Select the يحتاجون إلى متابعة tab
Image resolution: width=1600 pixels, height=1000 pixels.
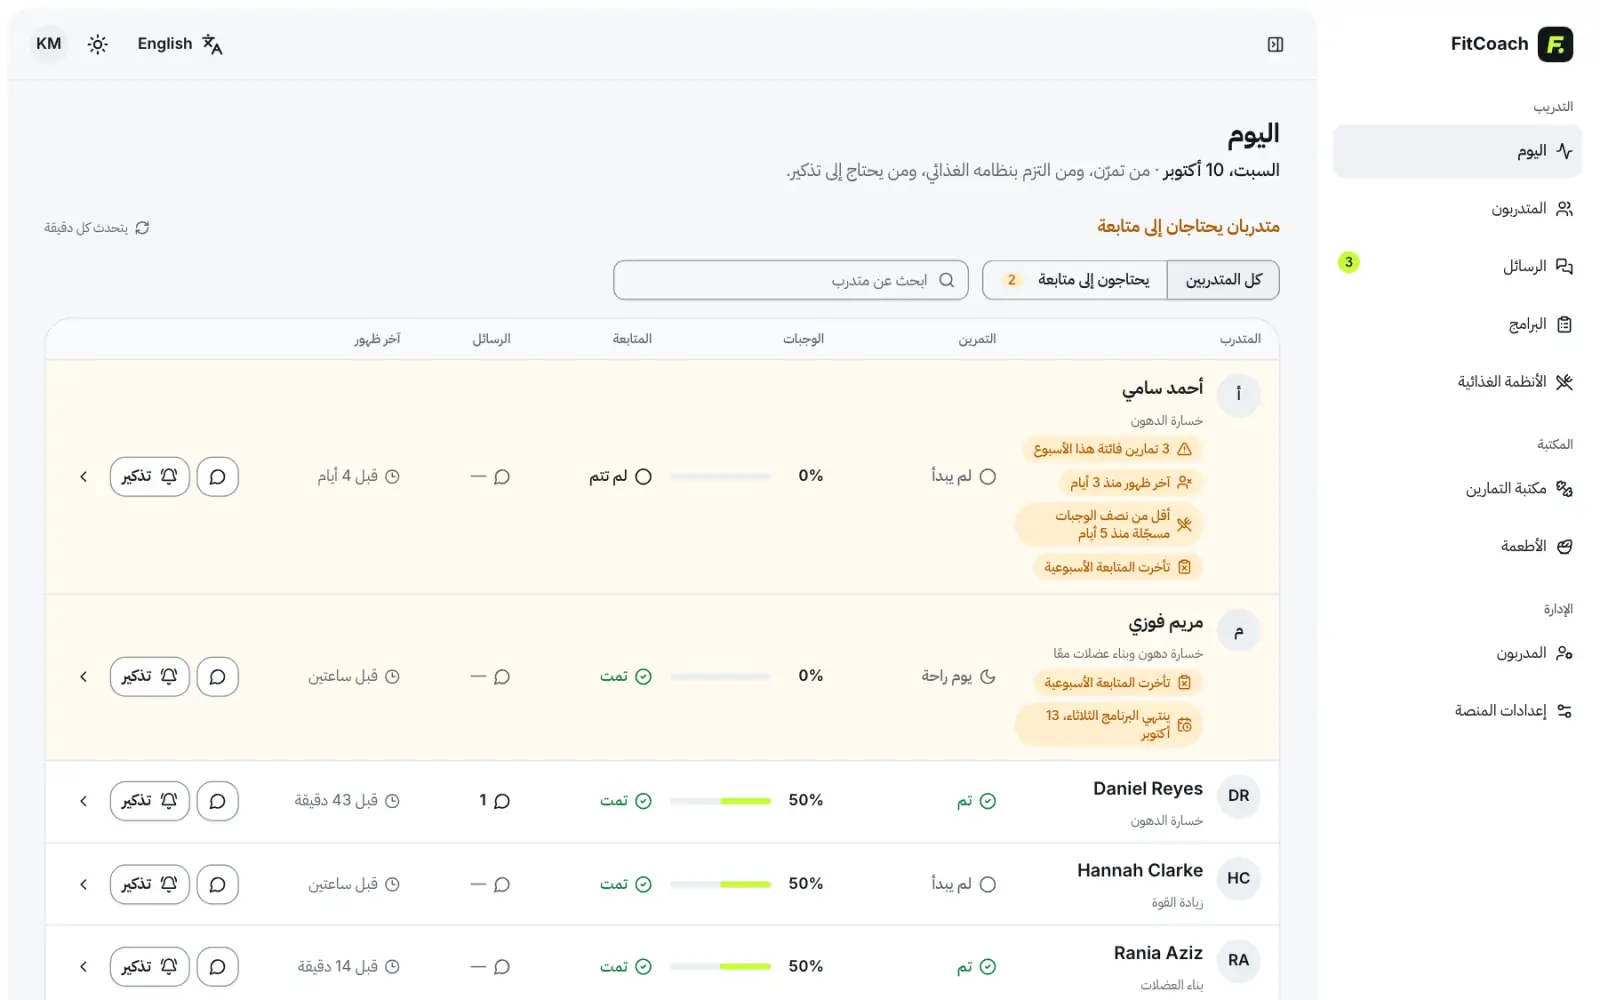pyautogui.click(x=1075, y=280)
